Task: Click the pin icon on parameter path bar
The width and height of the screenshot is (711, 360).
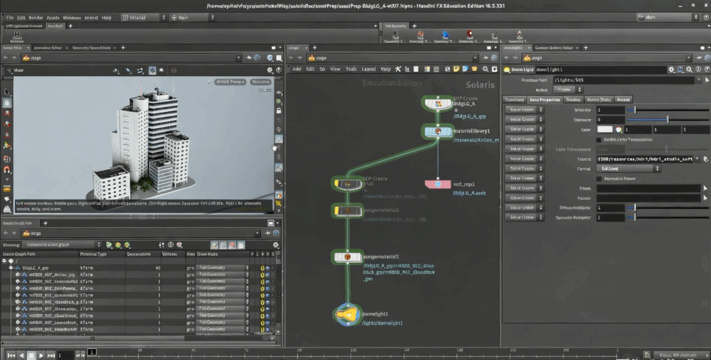Action: [700, 58]
